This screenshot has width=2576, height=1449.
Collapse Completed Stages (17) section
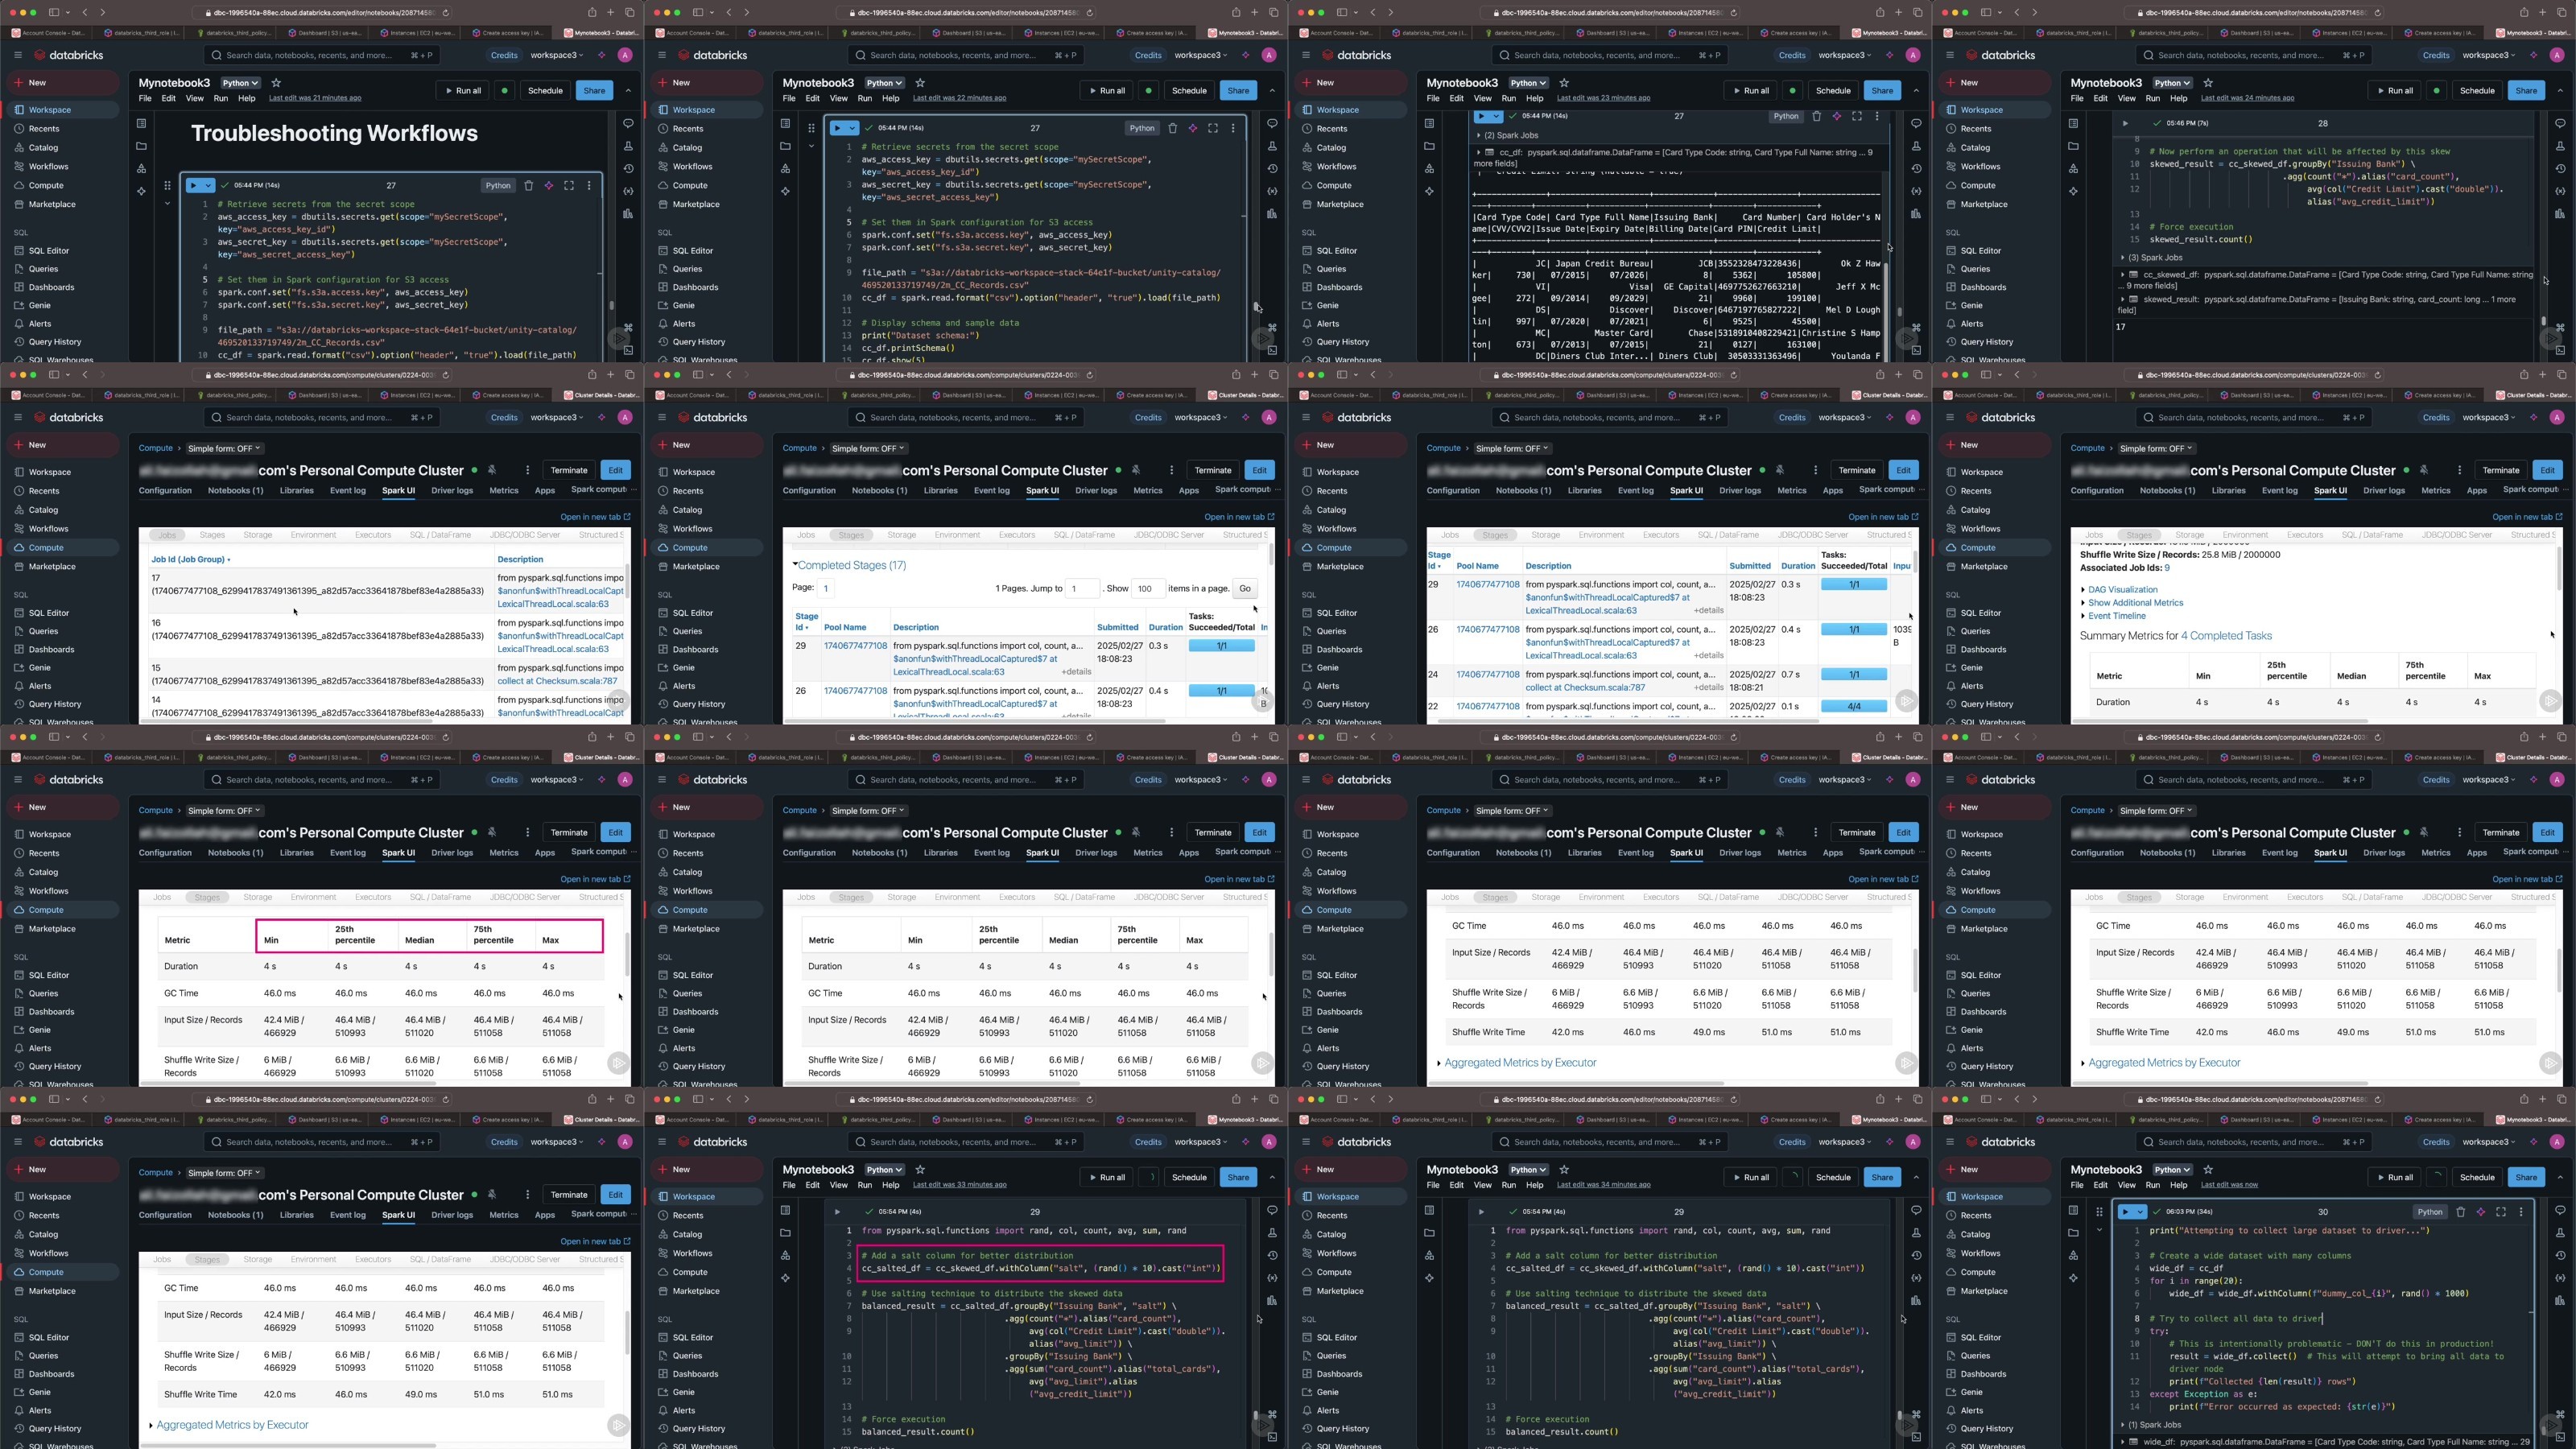click(x=850, y=565)
